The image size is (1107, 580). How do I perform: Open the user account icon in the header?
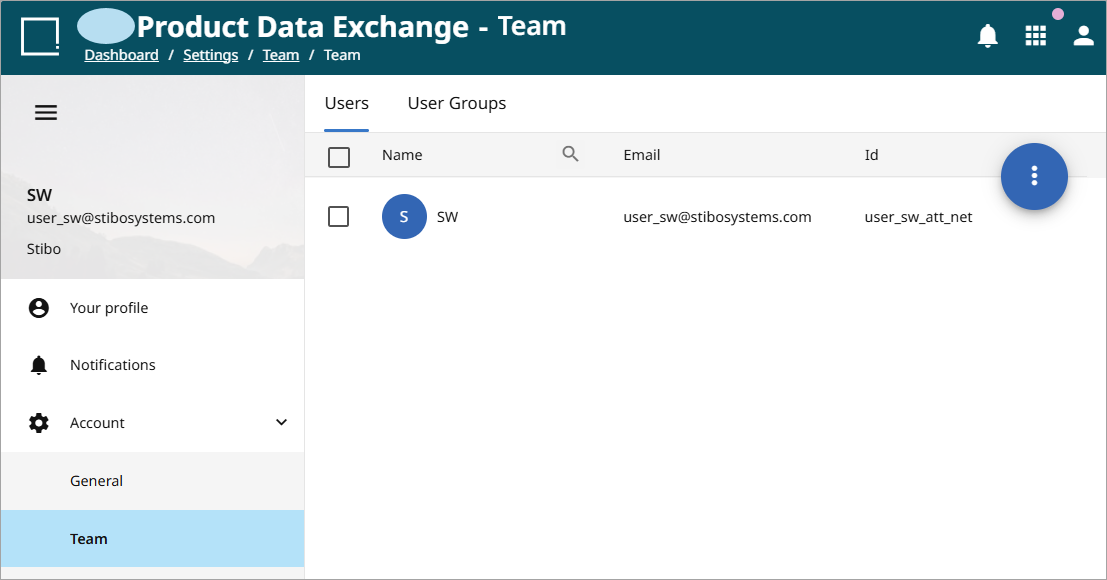[x=1083, y=35]
